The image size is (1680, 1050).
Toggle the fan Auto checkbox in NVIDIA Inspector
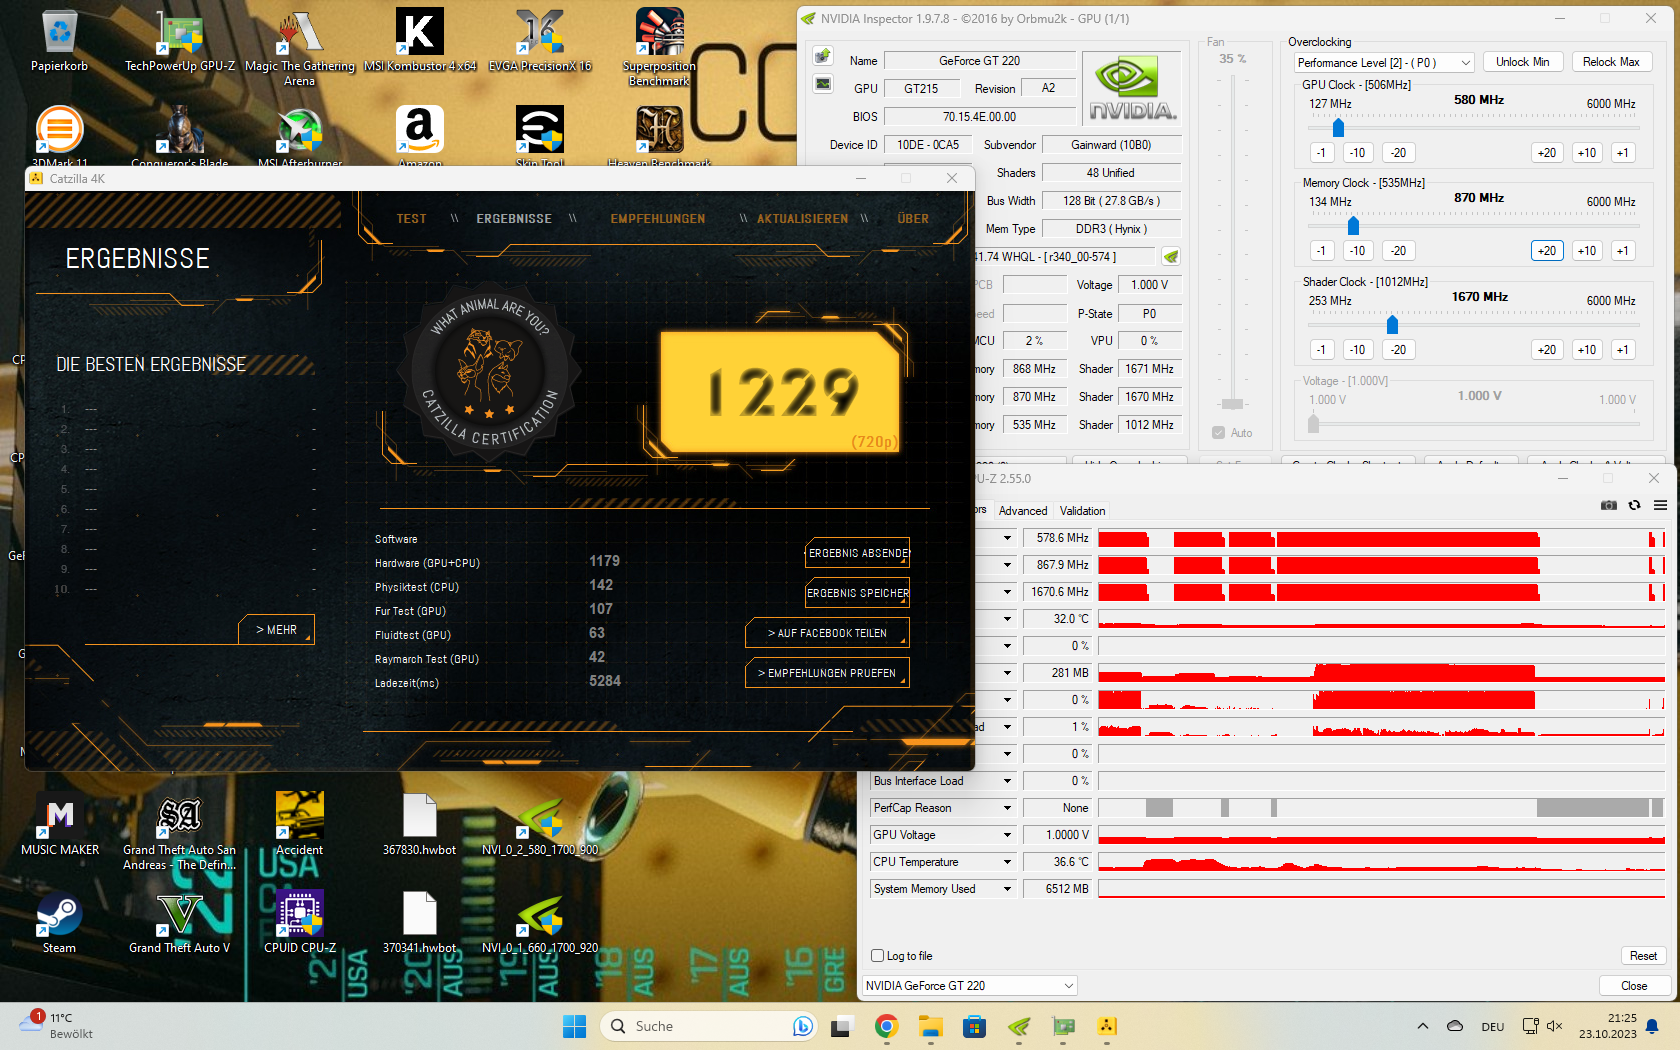click(1218, 433)
